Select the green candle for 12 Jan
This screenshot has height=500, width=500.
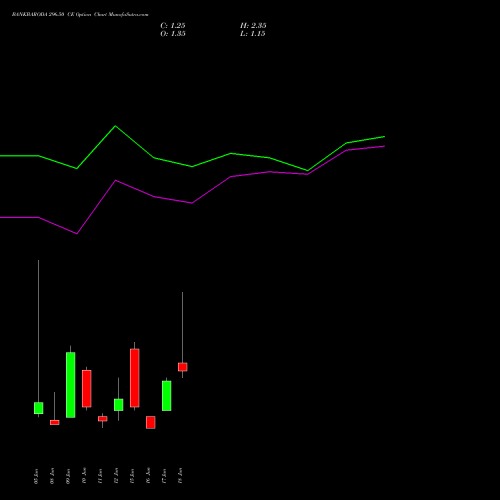point(119,405)
